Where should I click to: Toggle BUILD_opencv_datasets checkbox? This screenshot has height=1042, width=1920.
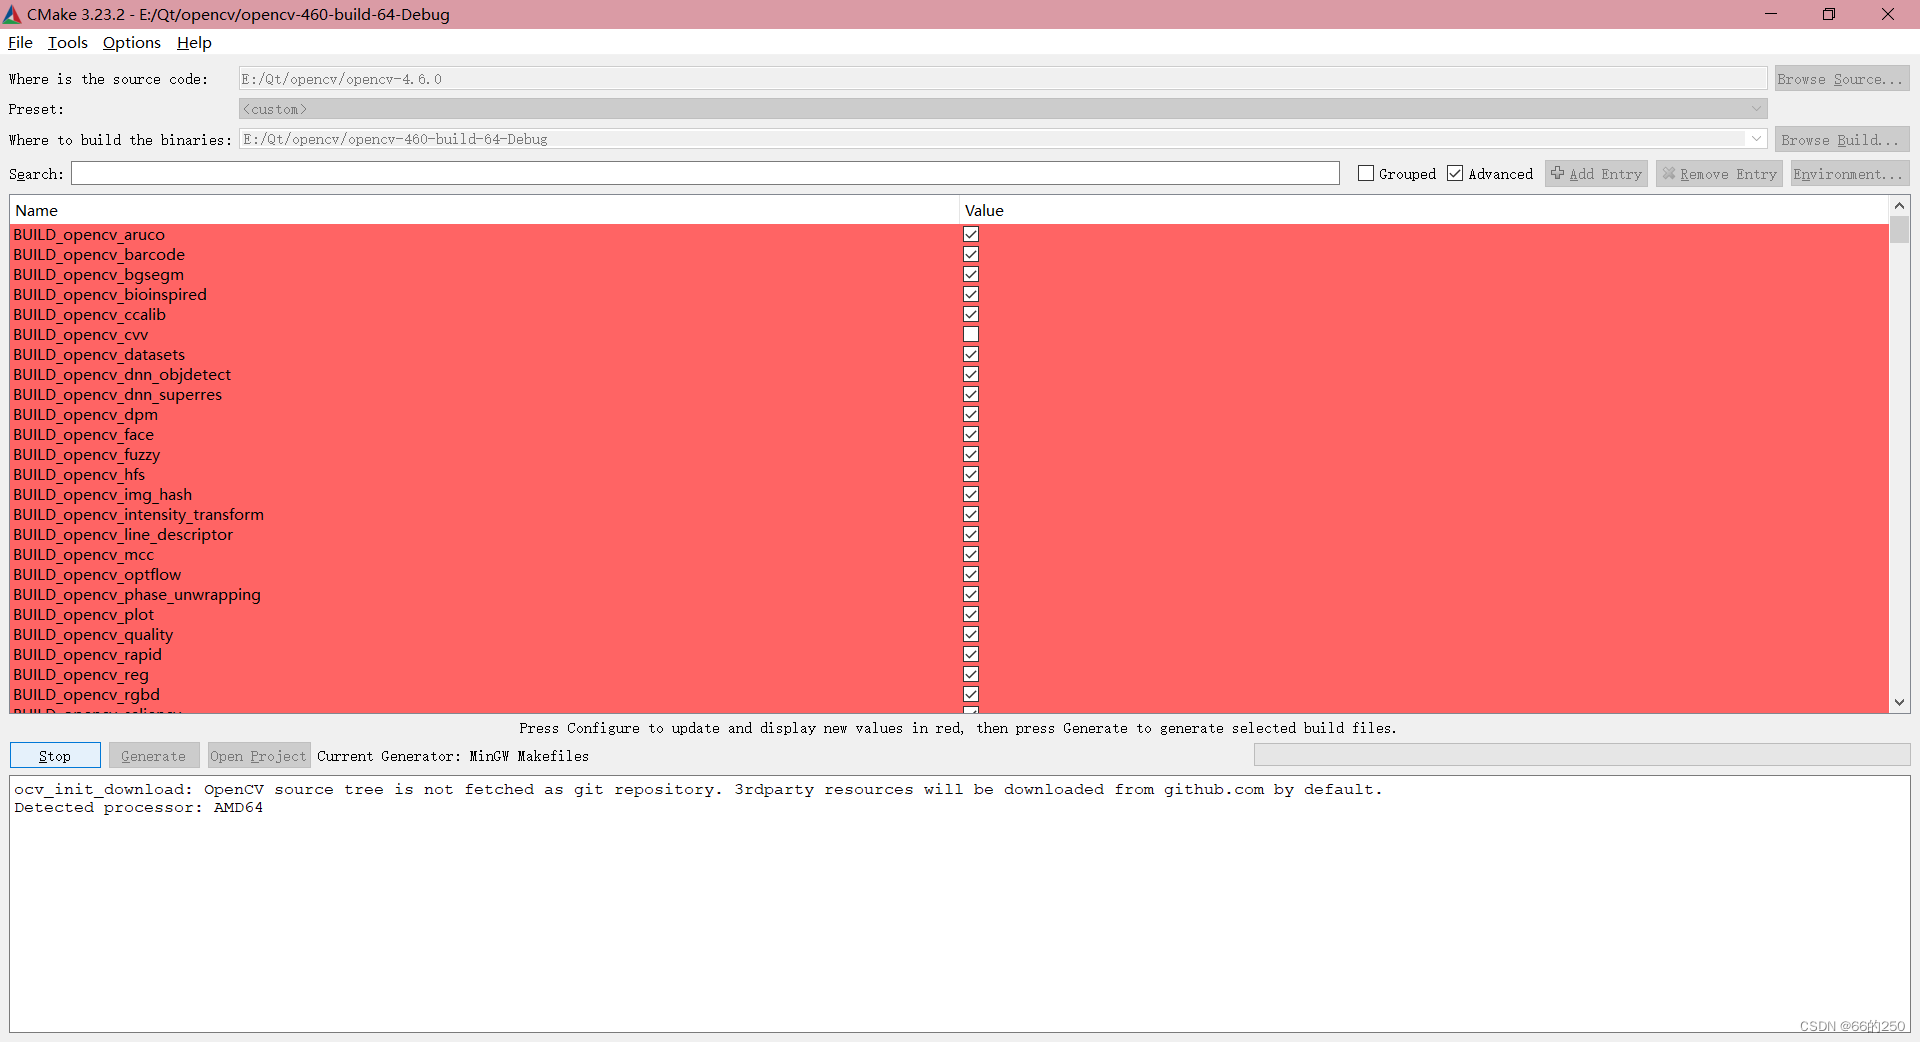coord(971,354)
